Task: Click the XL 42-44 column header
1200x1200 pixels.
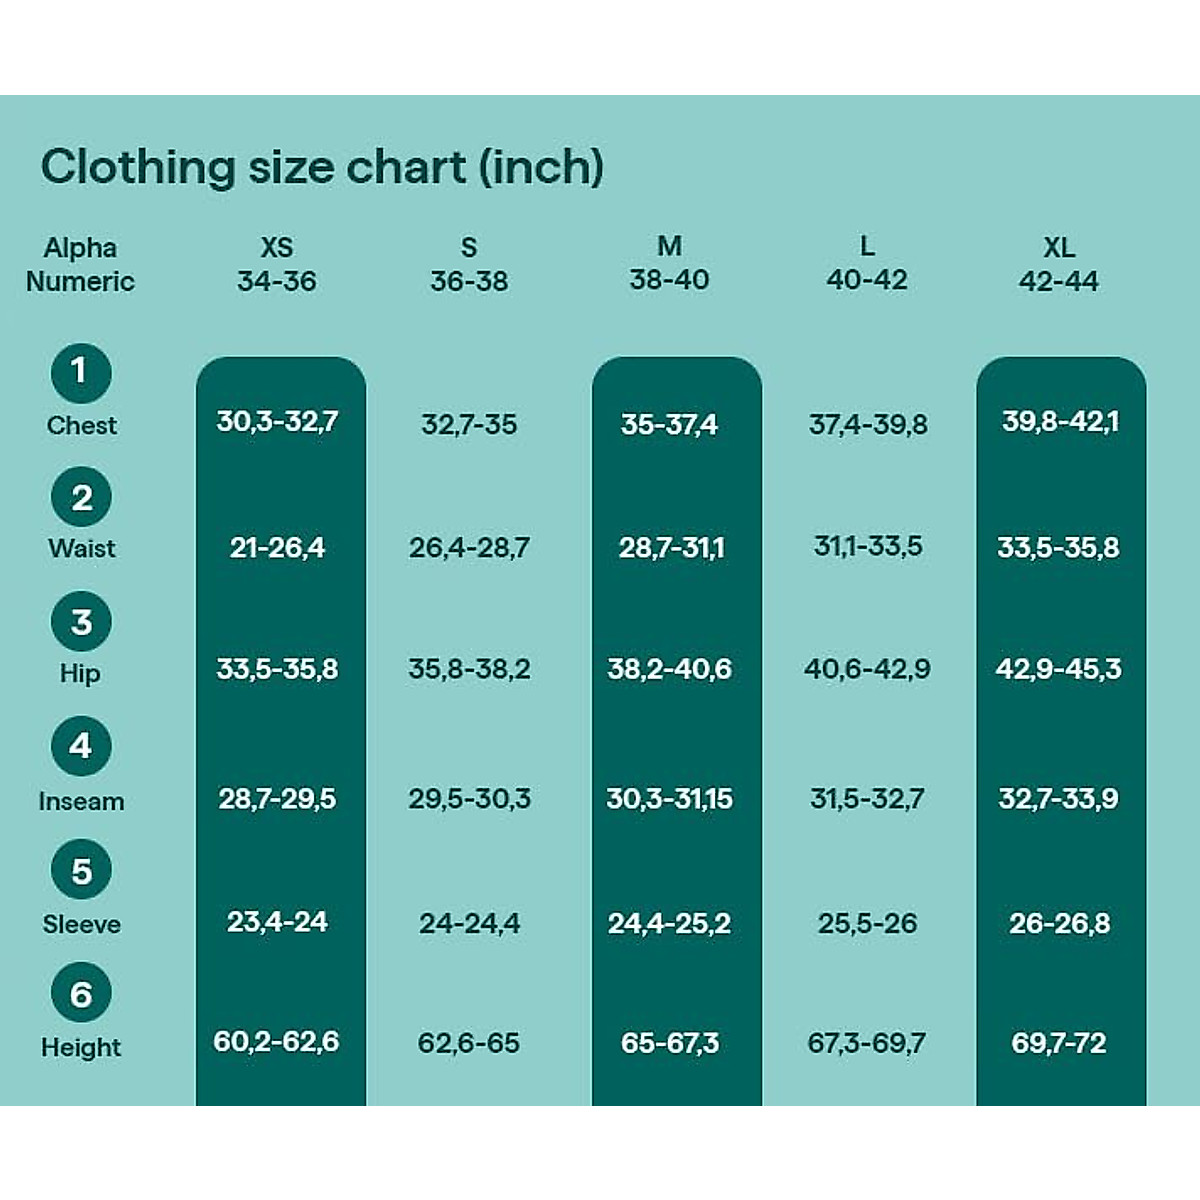Action: coord(1059,264)
